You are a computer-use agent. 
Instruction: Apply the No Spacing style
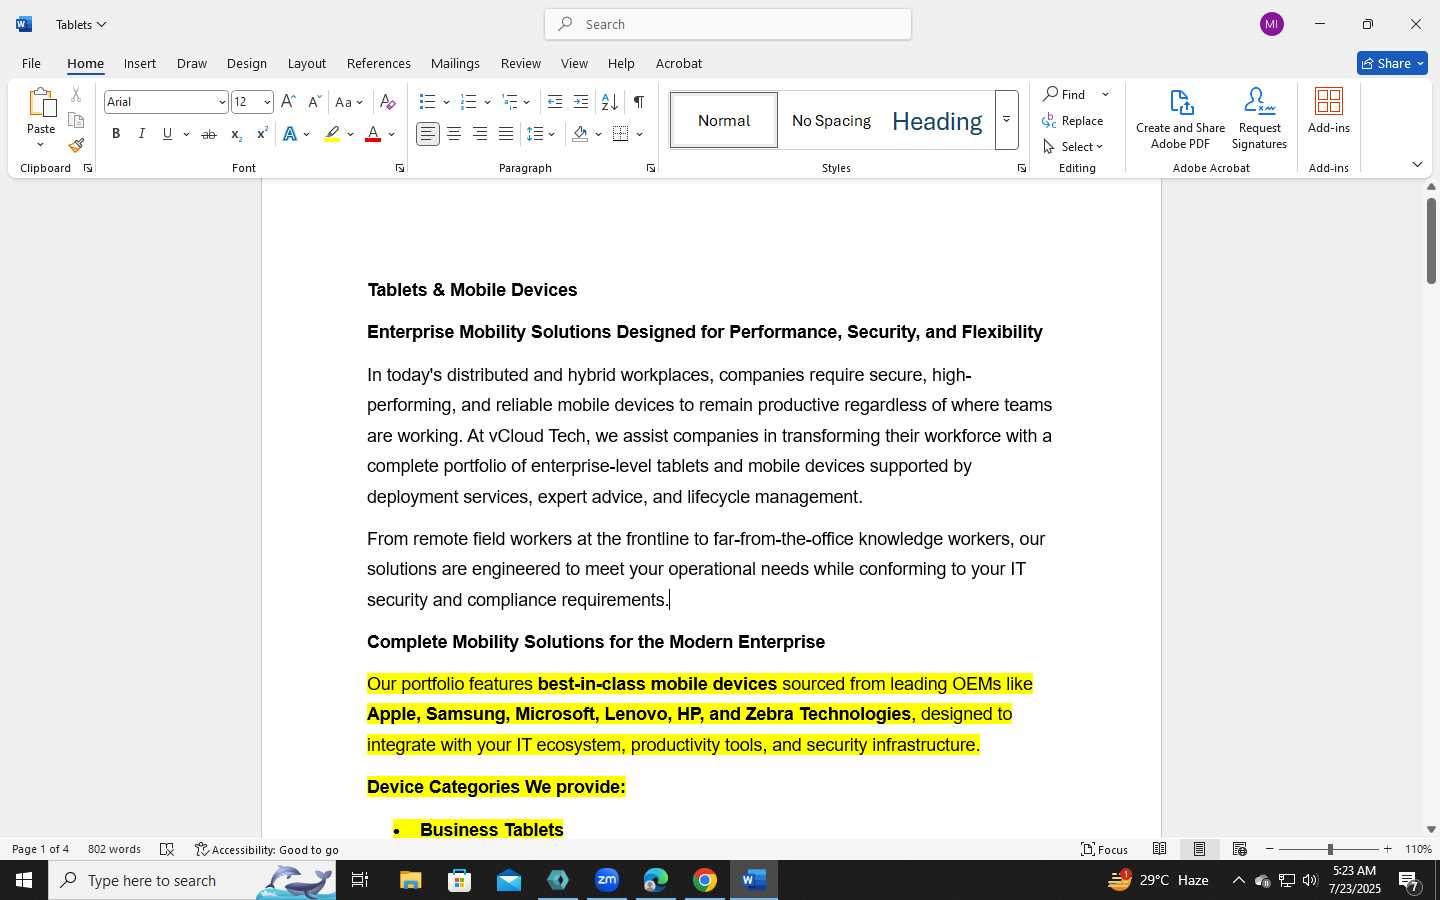point(831,120)
